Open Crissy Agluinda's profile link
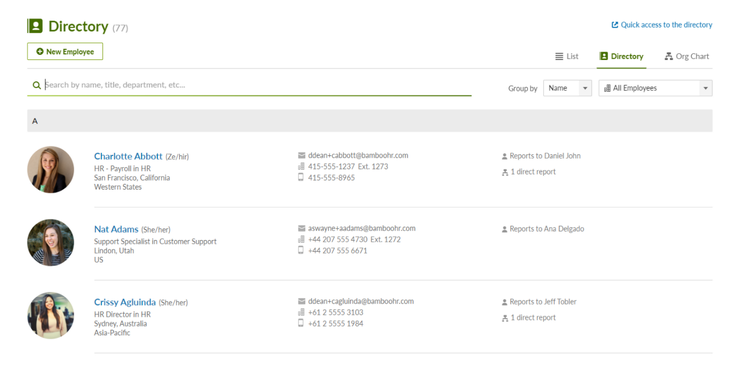 125,302
